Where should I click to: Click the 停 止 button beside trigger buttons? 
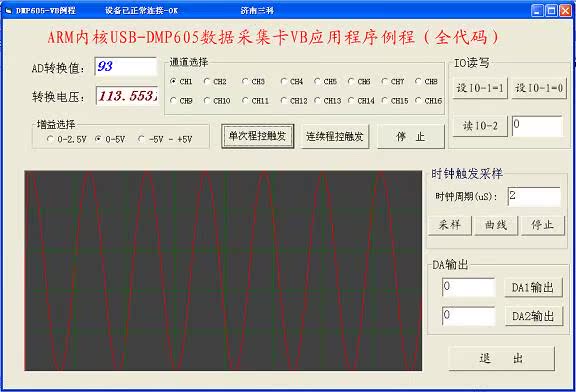tap(411, 136)
